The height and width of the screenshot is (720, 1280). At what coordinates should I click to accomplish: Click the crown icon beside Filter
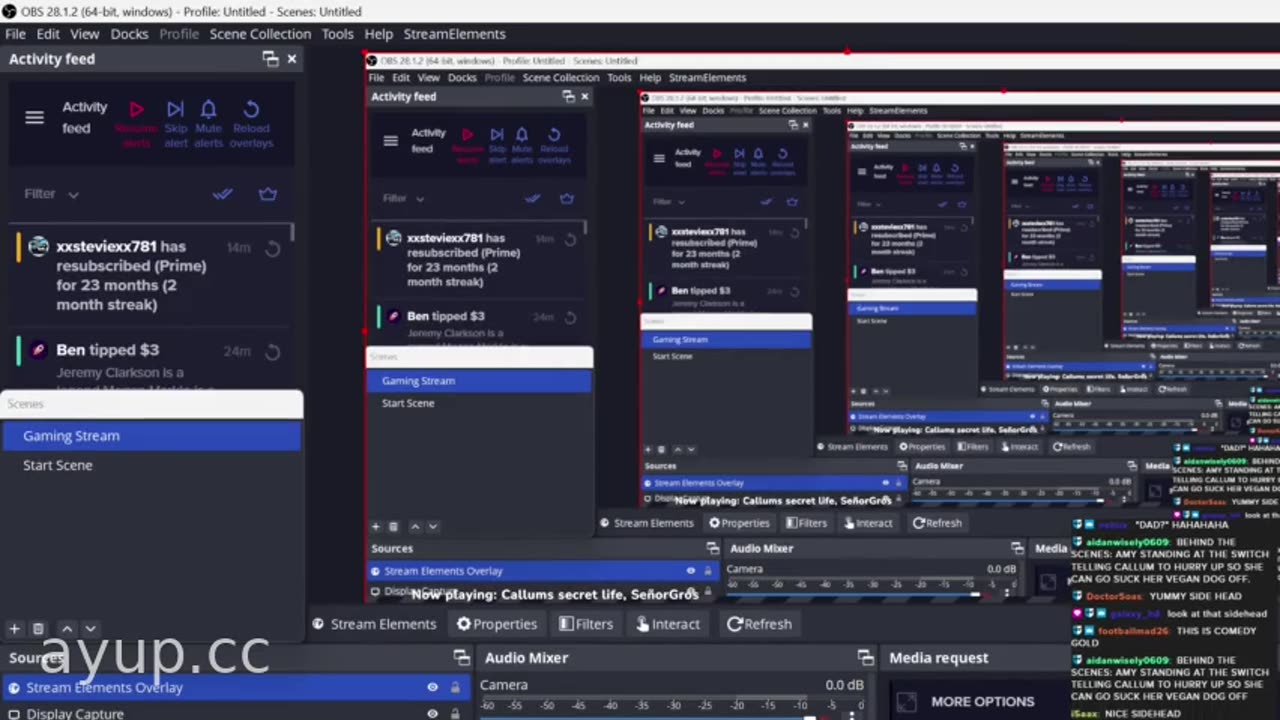(268, 194)
